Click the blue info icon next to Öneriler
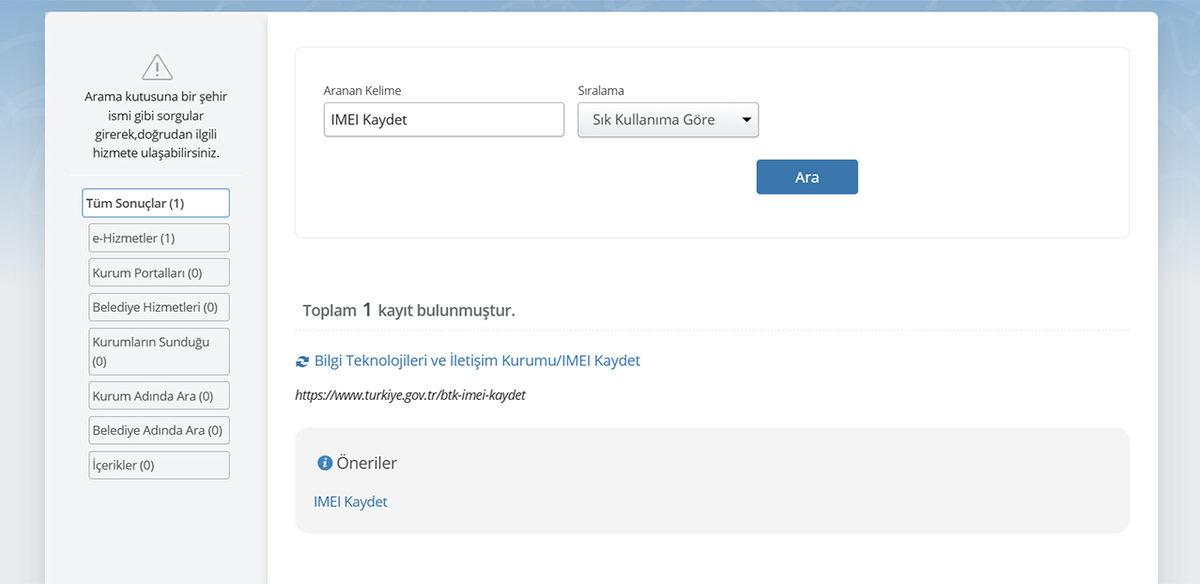Screen dimensions: 1200x584 pyautogui.click(x=324, y=463)
